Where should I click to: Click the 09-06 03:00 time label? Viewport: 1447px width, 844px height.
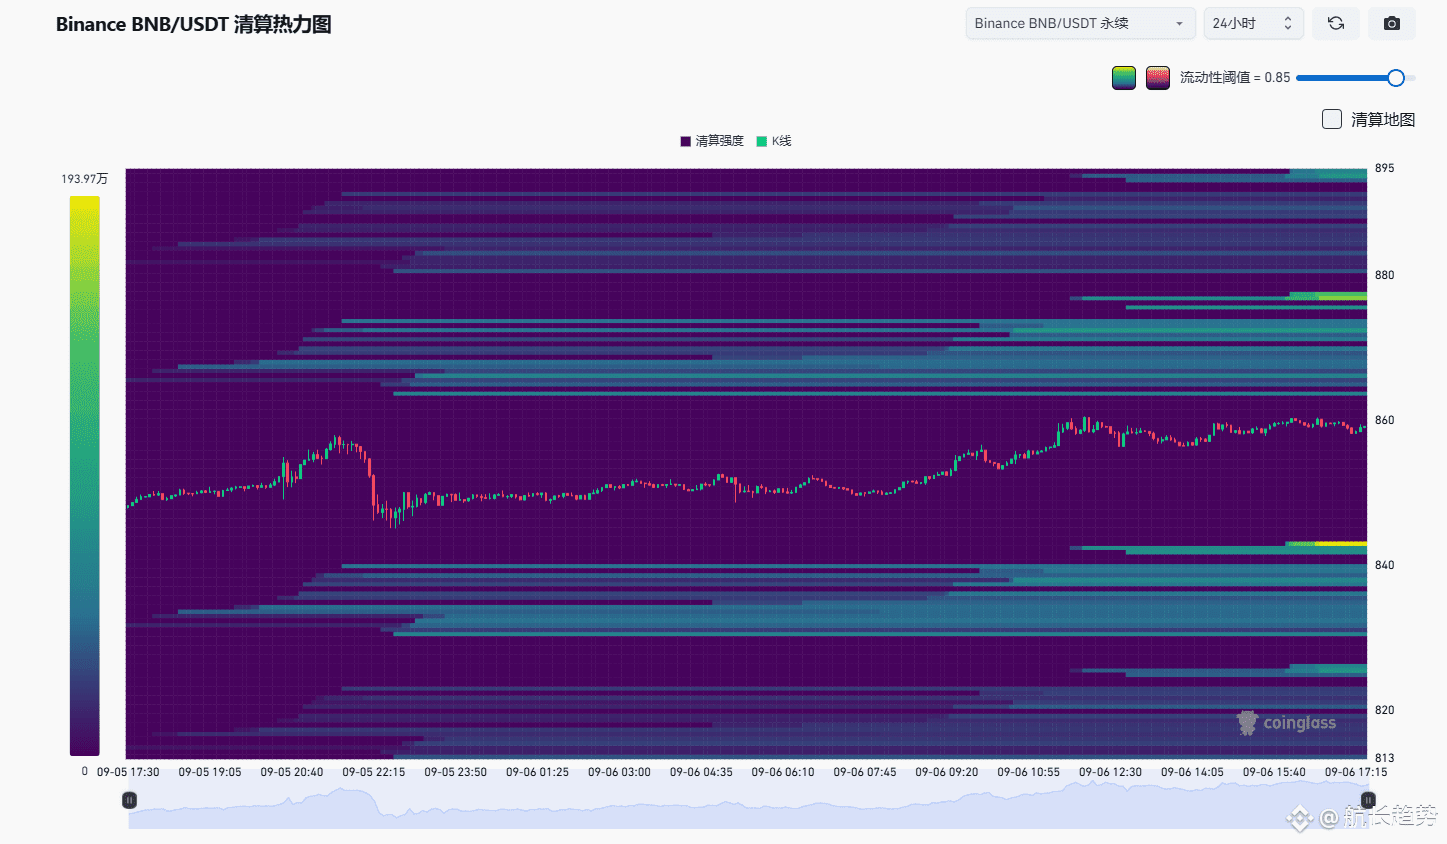coord(619,772)
